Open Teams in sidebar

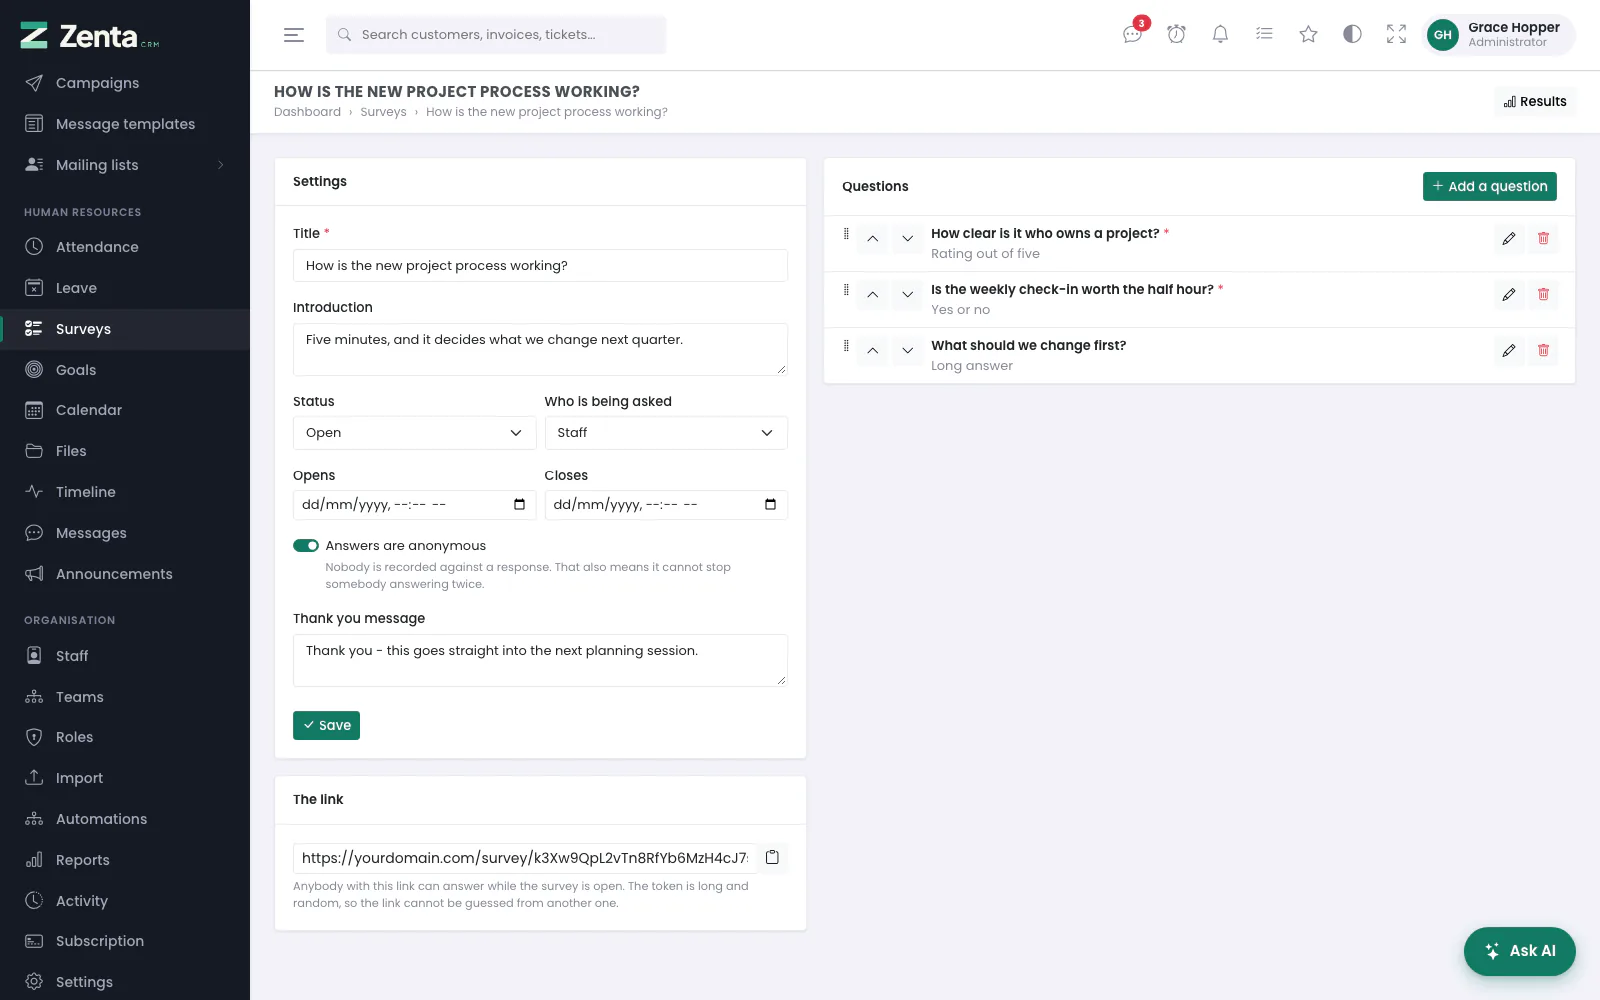(125, 697)
